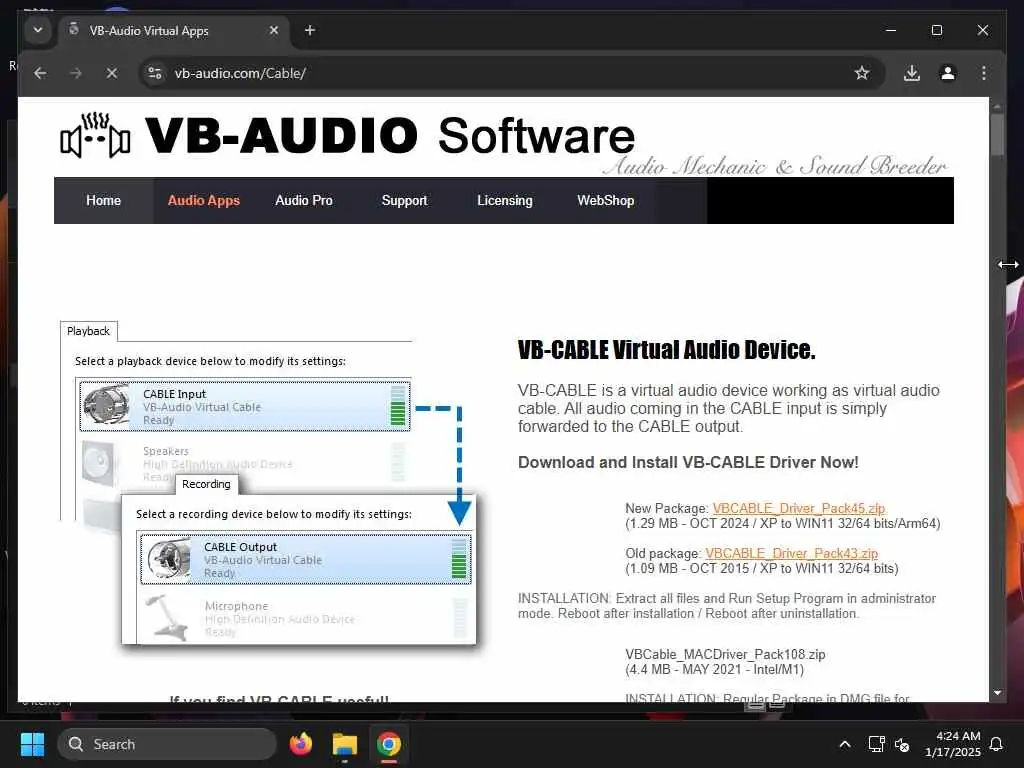The image size is (1024, 768).
Task: Open the clock and date panel
Action: [x=953, y=744]
